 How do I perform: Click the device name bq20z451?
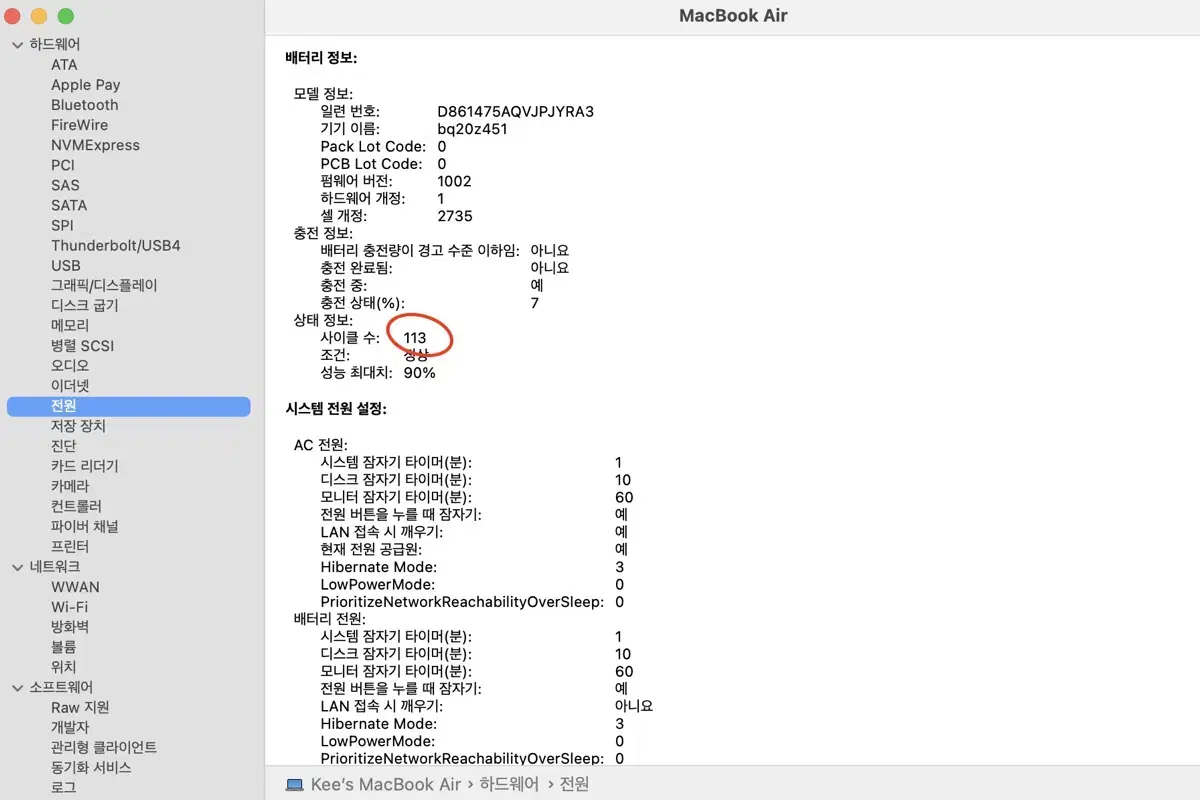tap(472, 129)
